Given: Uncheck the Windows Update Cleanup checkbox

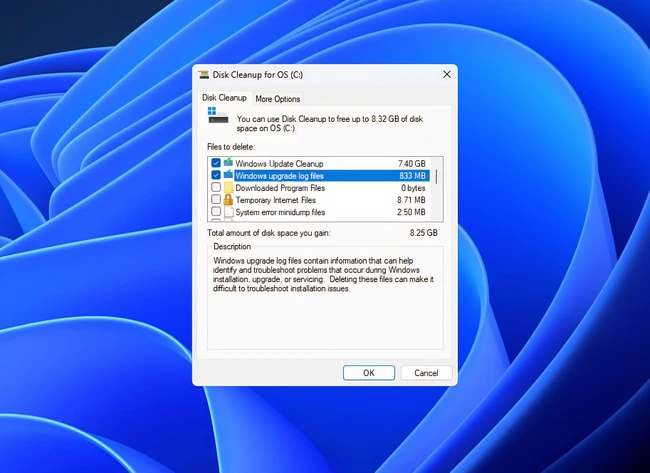Looking at the screenshot, I should click(216, 163).
